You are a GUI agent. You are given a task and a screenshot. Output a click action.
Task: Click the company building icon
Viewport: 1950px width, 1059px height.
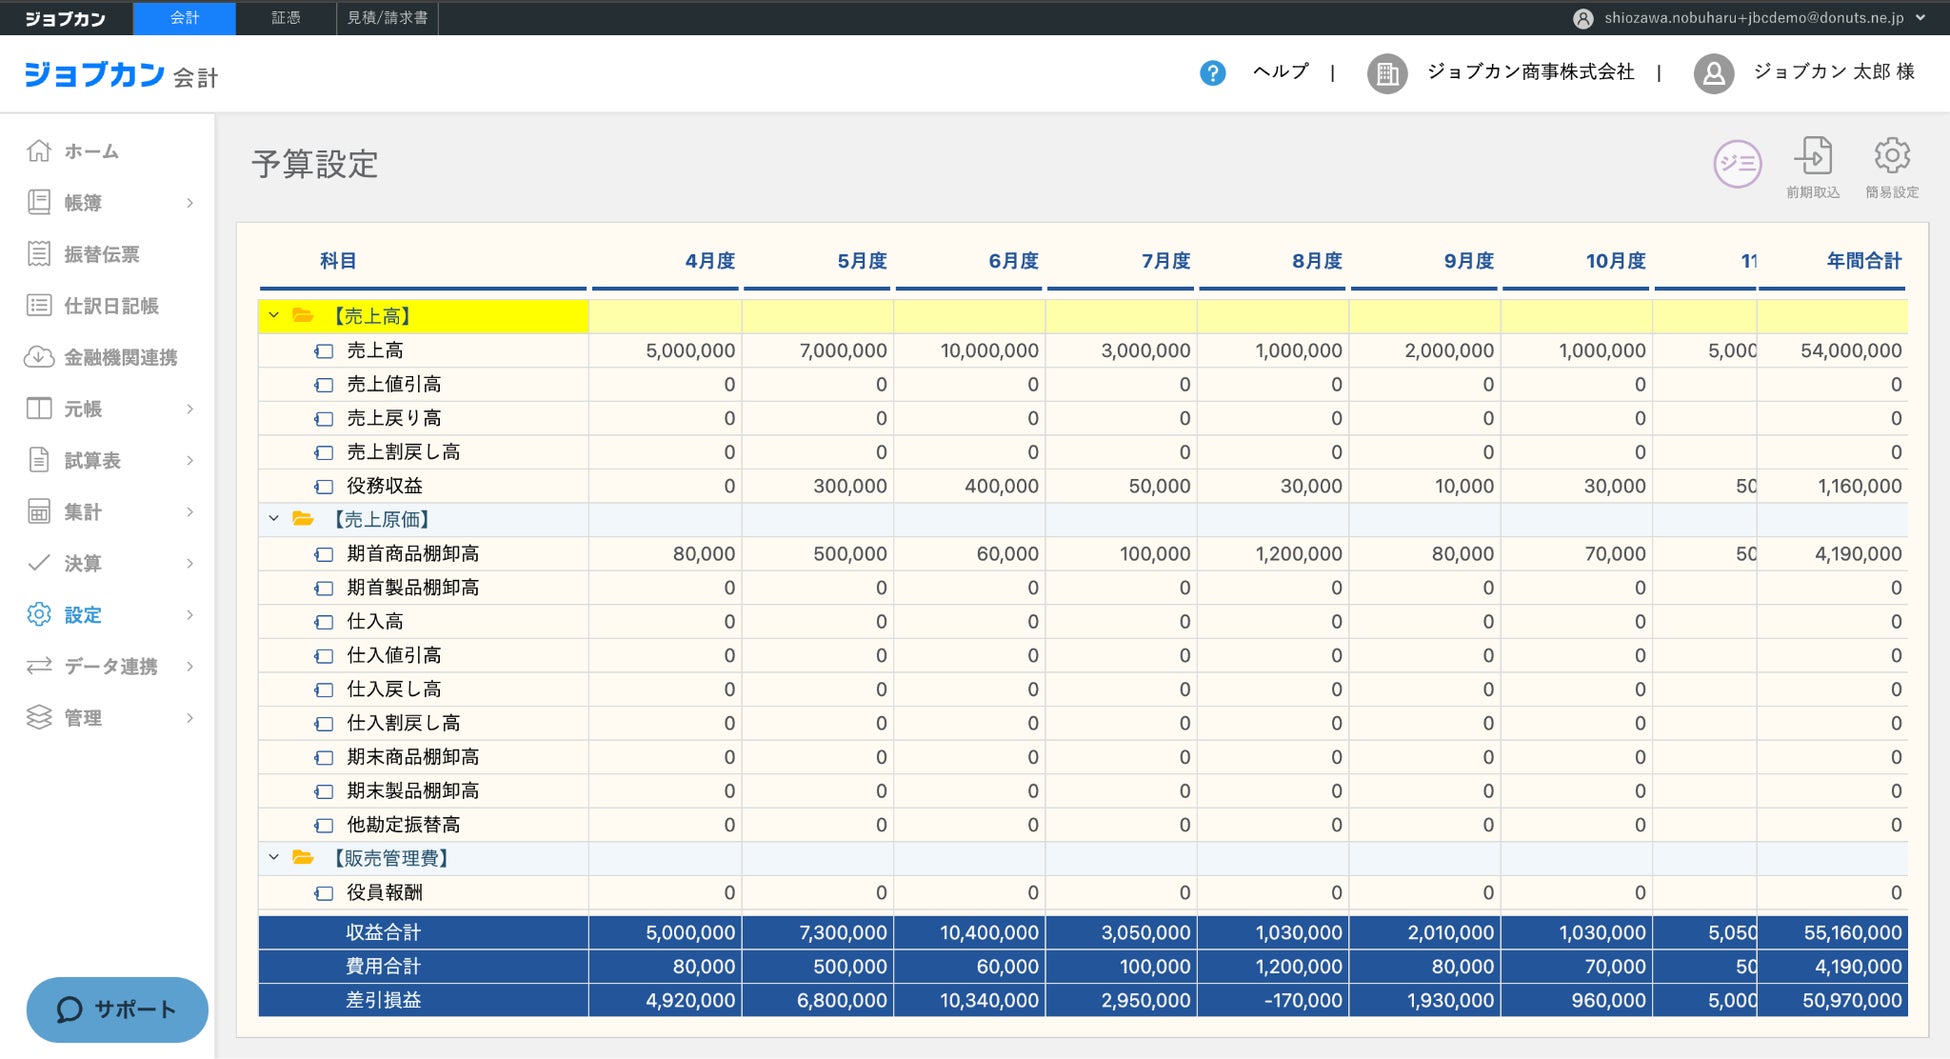tap(1386, 73)
